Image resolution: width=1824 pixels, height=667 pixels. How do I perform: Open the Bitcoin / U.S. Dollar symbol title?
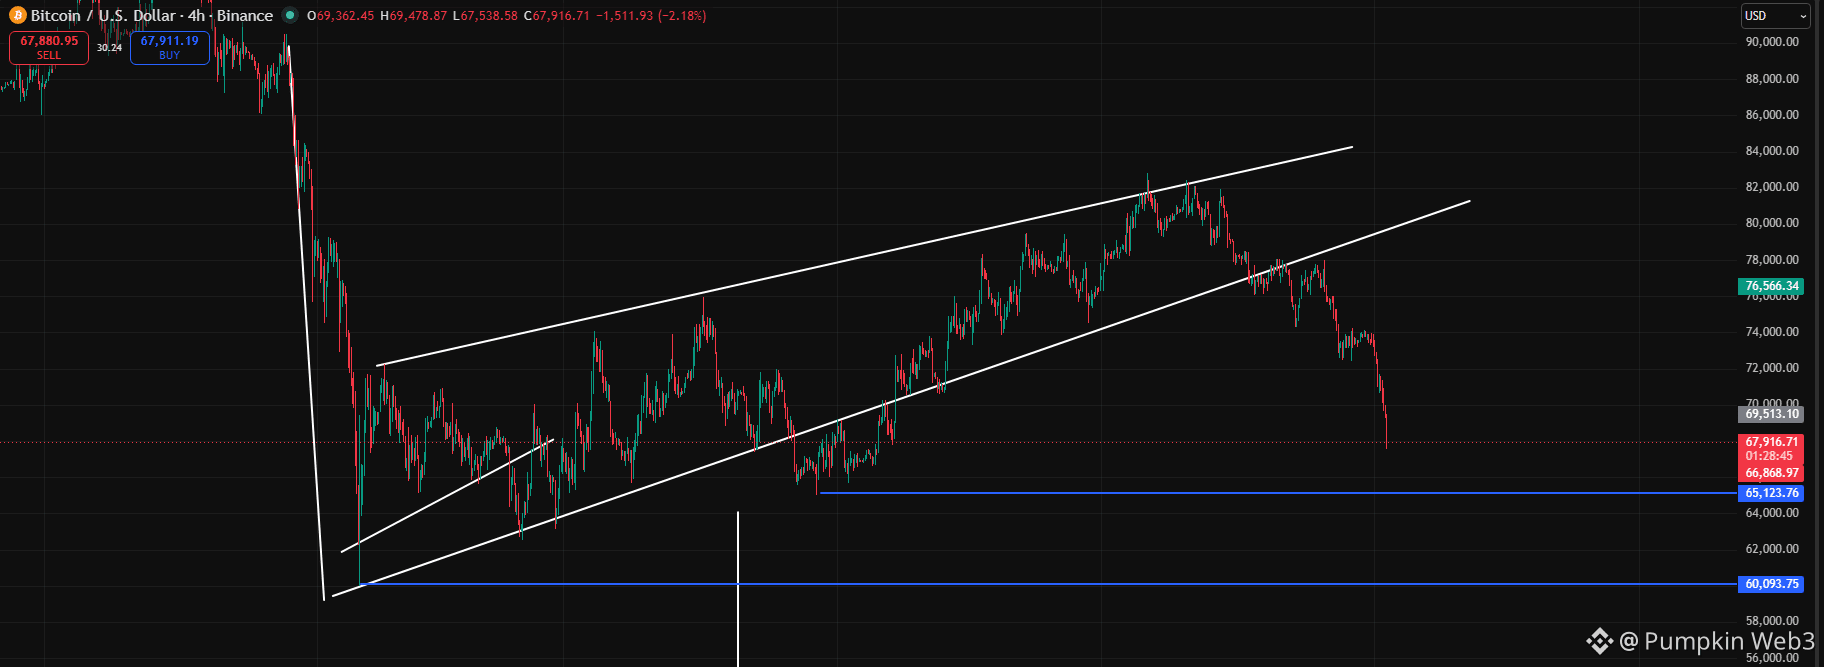pos(152,15)
